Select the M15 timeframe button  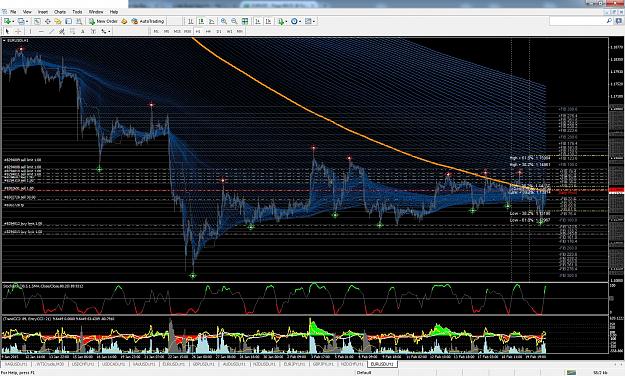(x=177, y=31)
